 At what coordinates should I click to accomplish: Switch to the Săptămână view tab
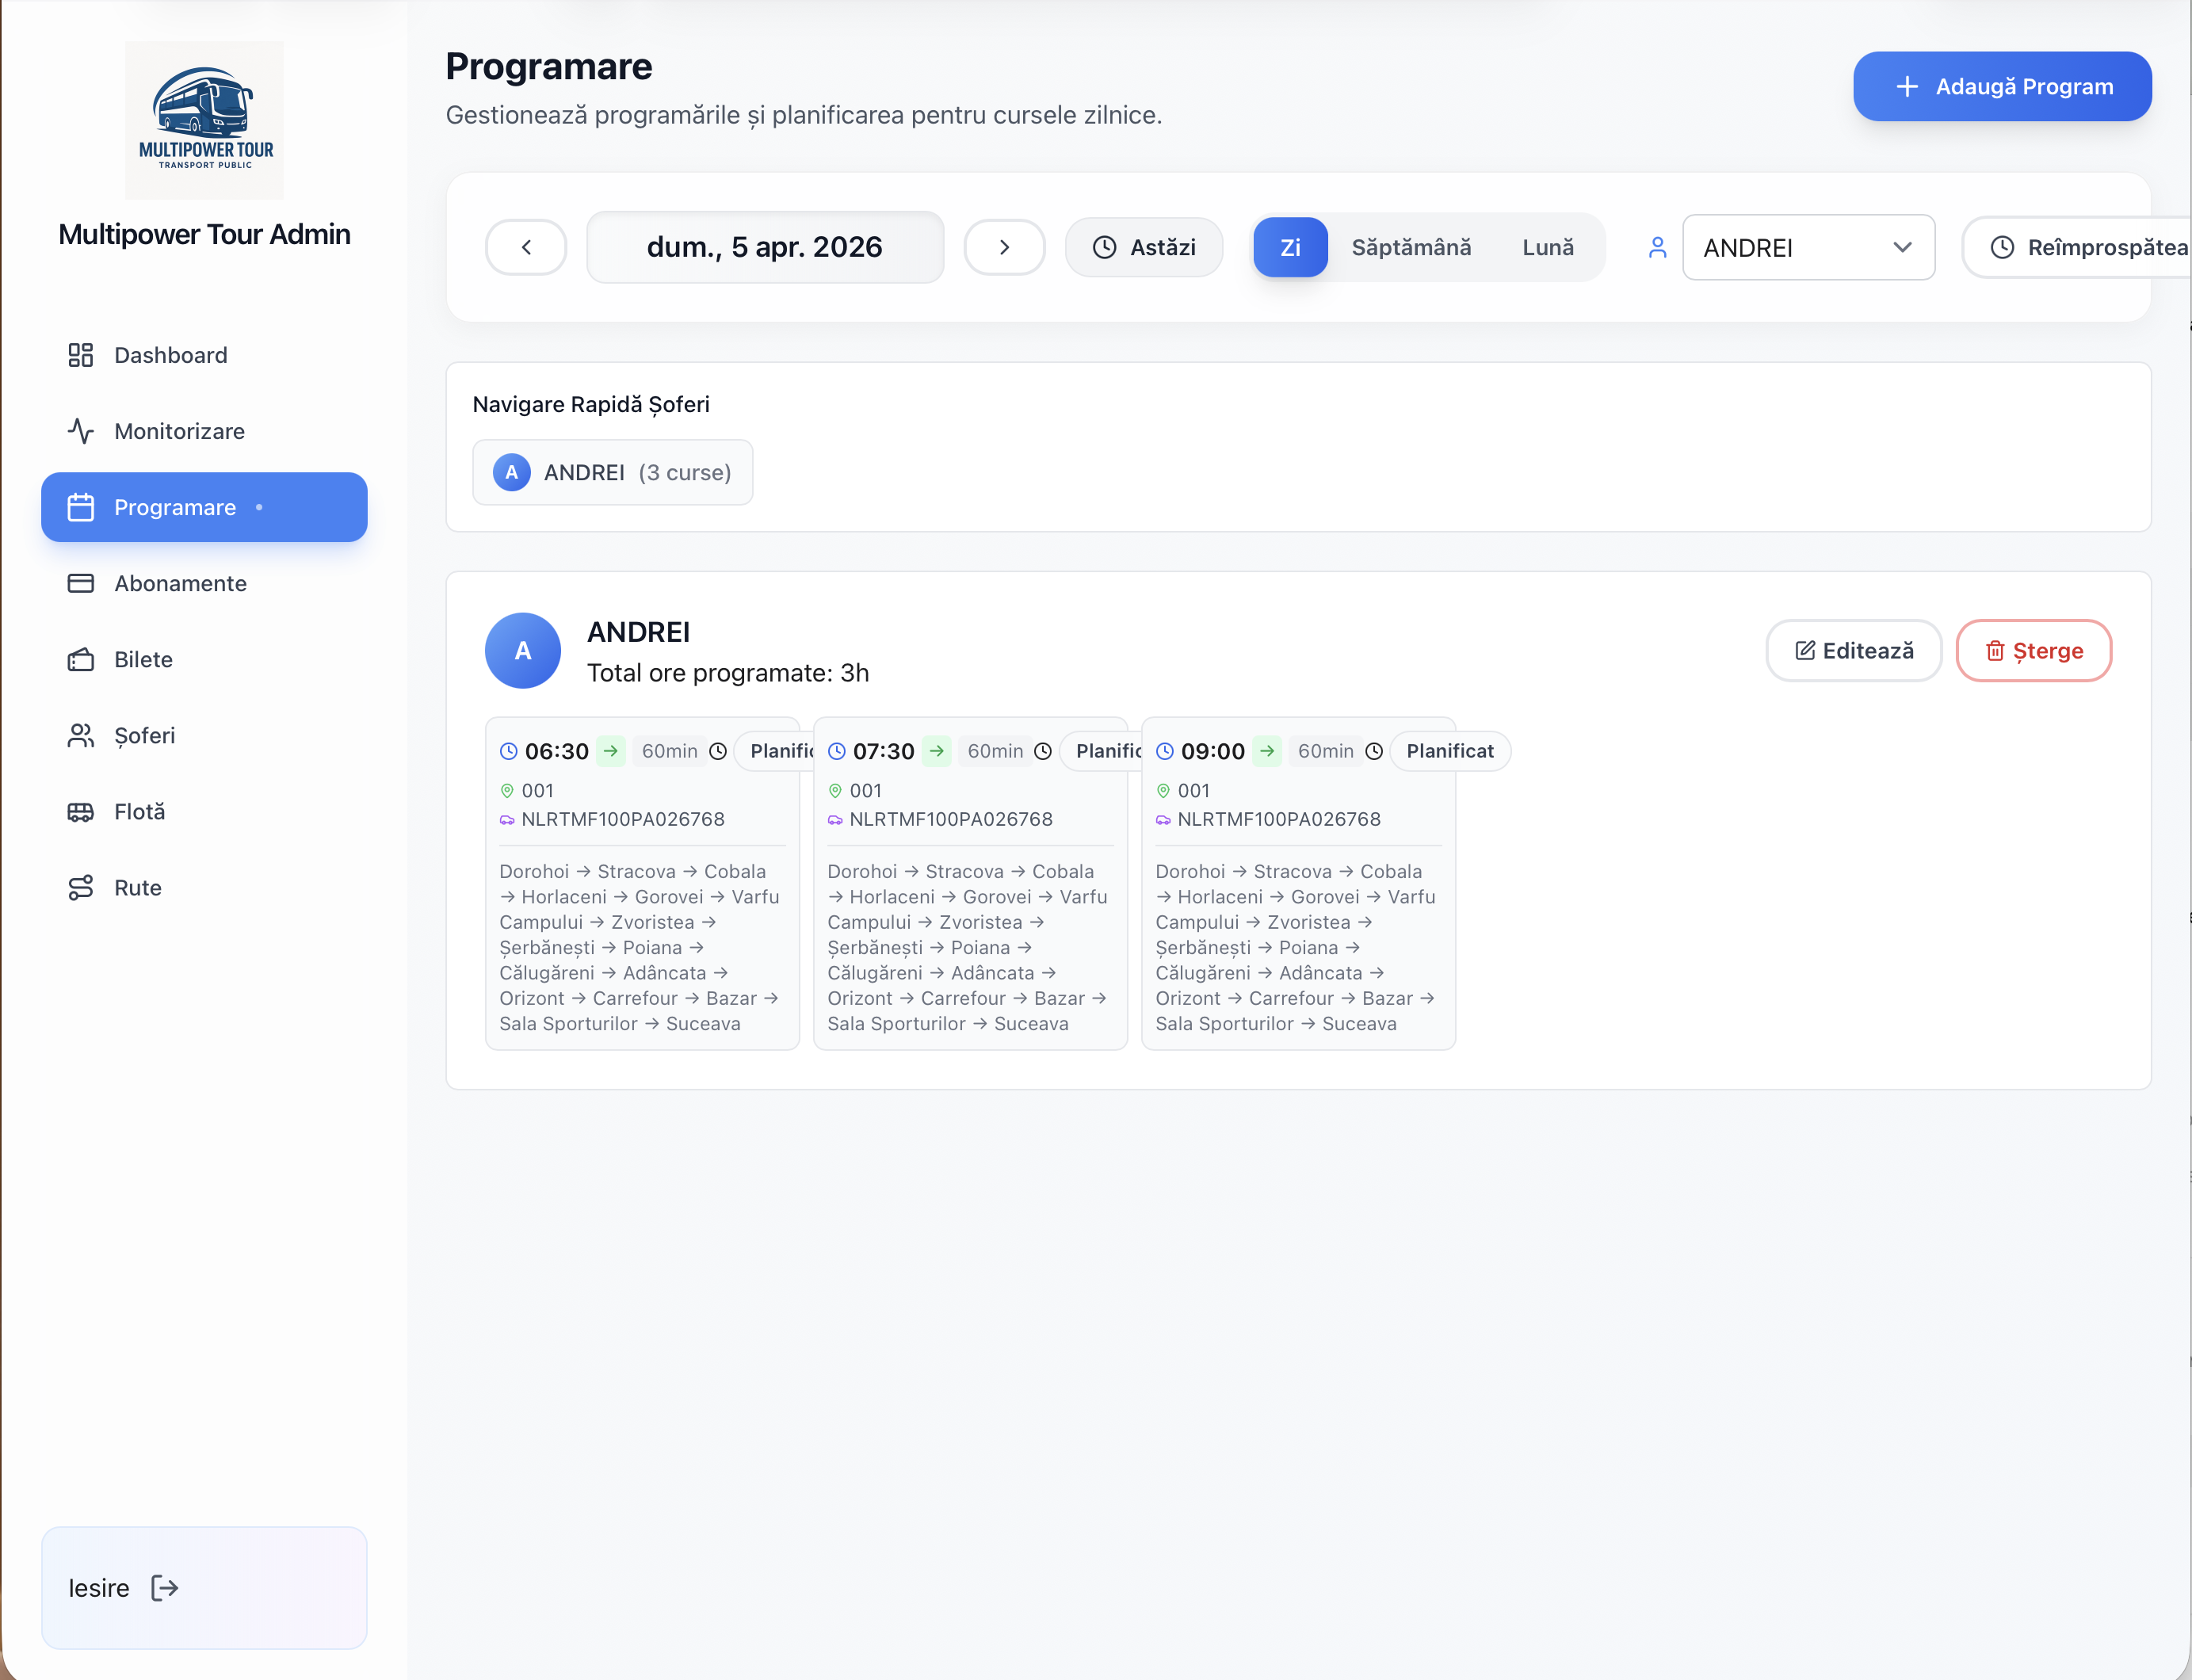coord(1411,247)
